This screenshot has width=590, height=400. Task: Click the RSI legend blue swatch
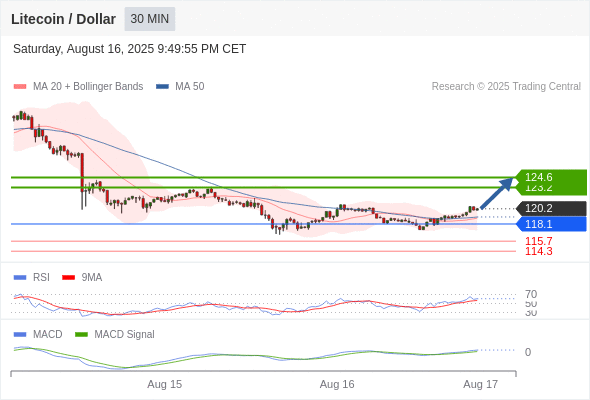coord(20,278)
